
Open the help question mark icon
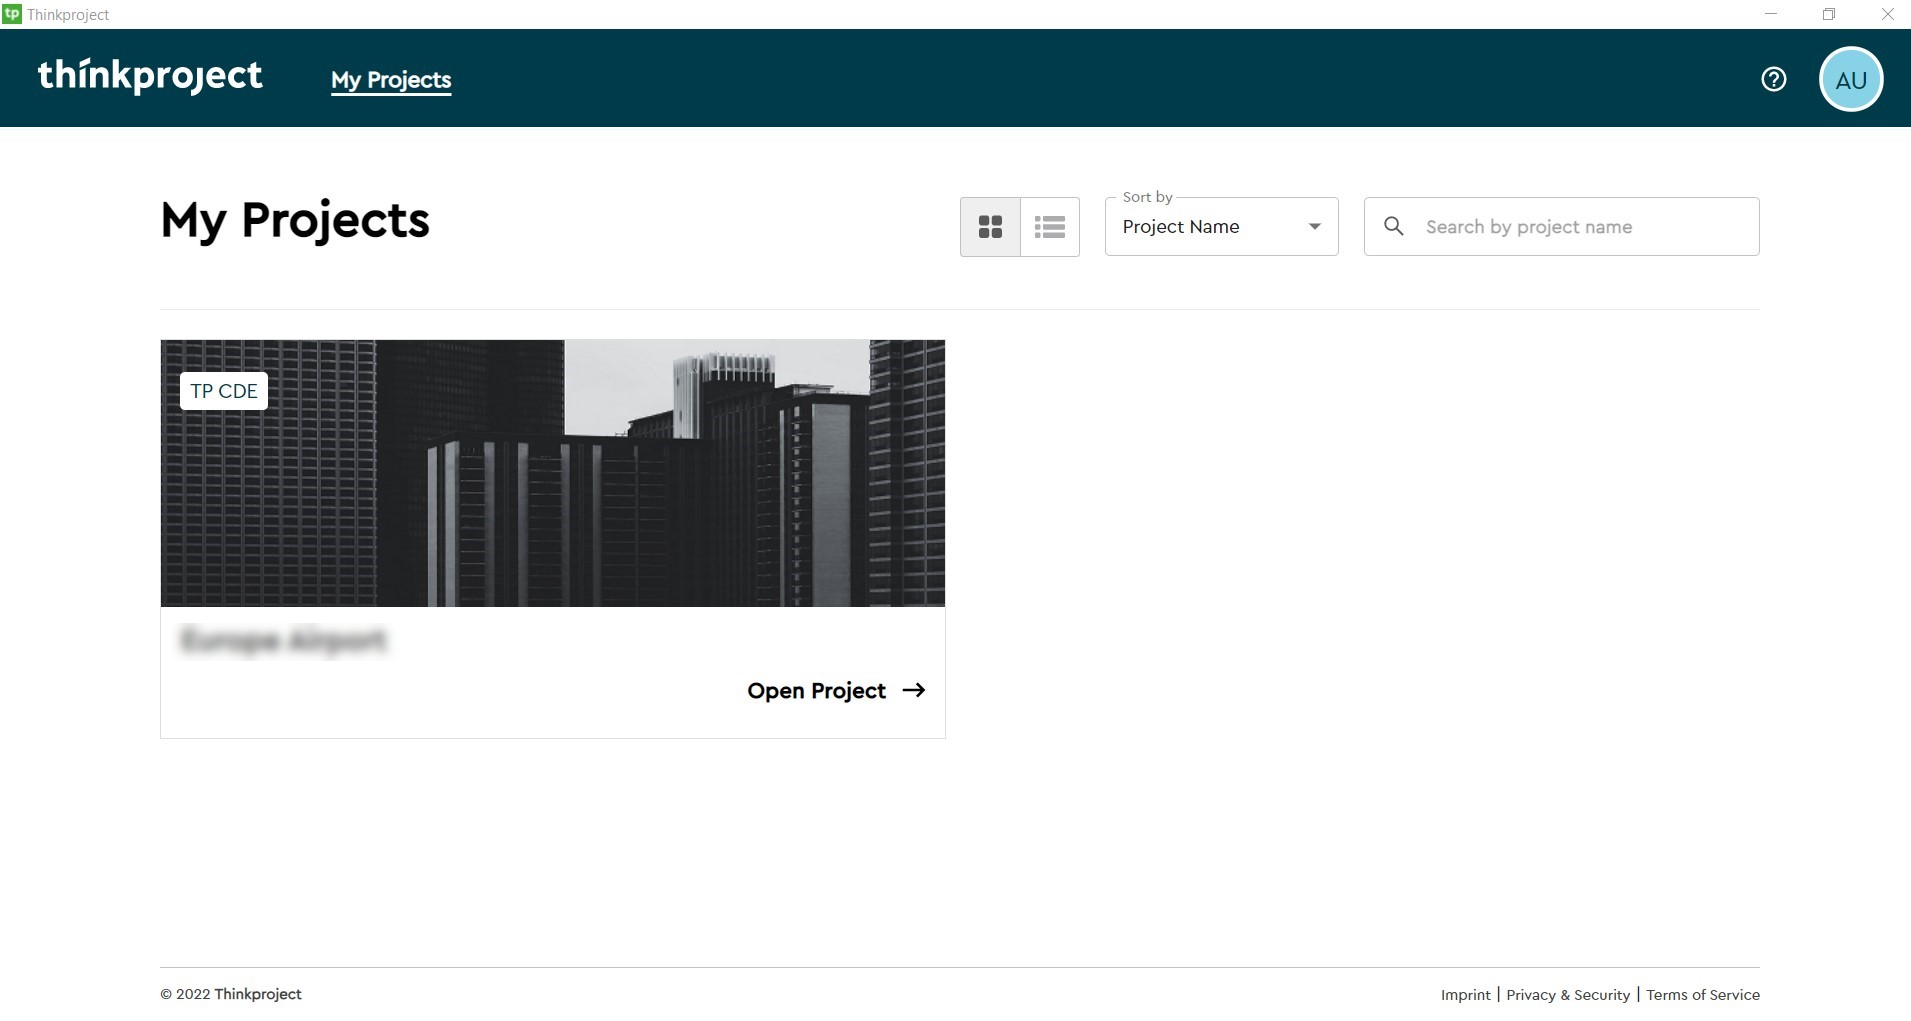(x=1773, y=79)
